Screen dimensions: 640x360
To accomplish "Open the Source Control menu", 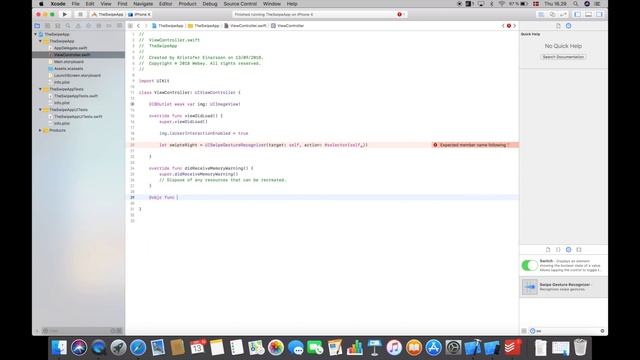I will click(x=240, y=4).
